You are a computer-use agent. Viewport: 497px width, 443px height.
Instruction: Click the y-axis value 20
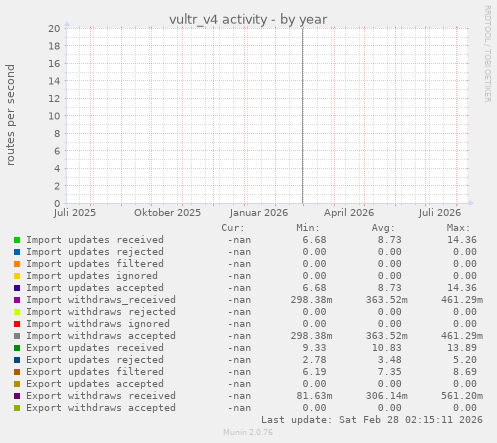tap(54, 29)
